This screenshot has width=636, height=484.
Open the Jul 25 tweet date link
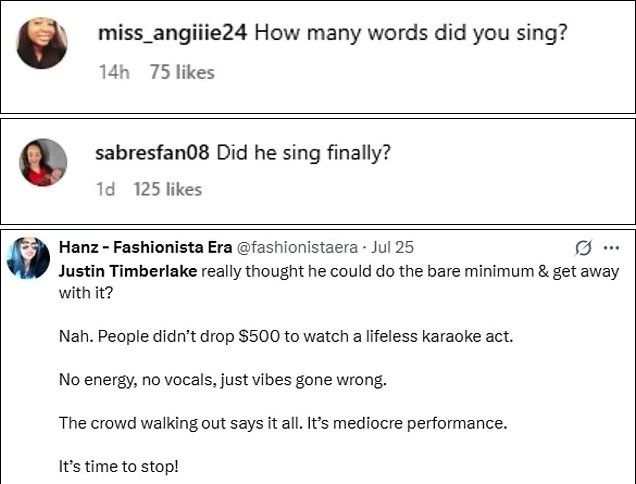(392, 246)
